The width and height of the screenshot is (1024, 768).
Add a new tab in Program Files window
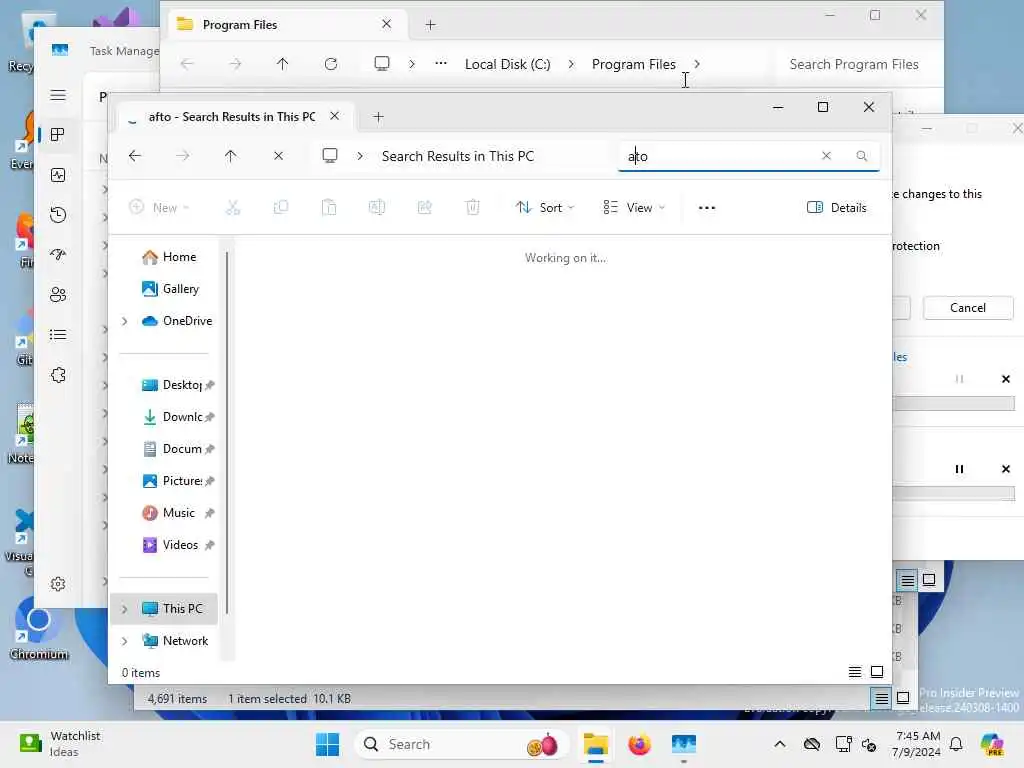(x=430, y=25)
